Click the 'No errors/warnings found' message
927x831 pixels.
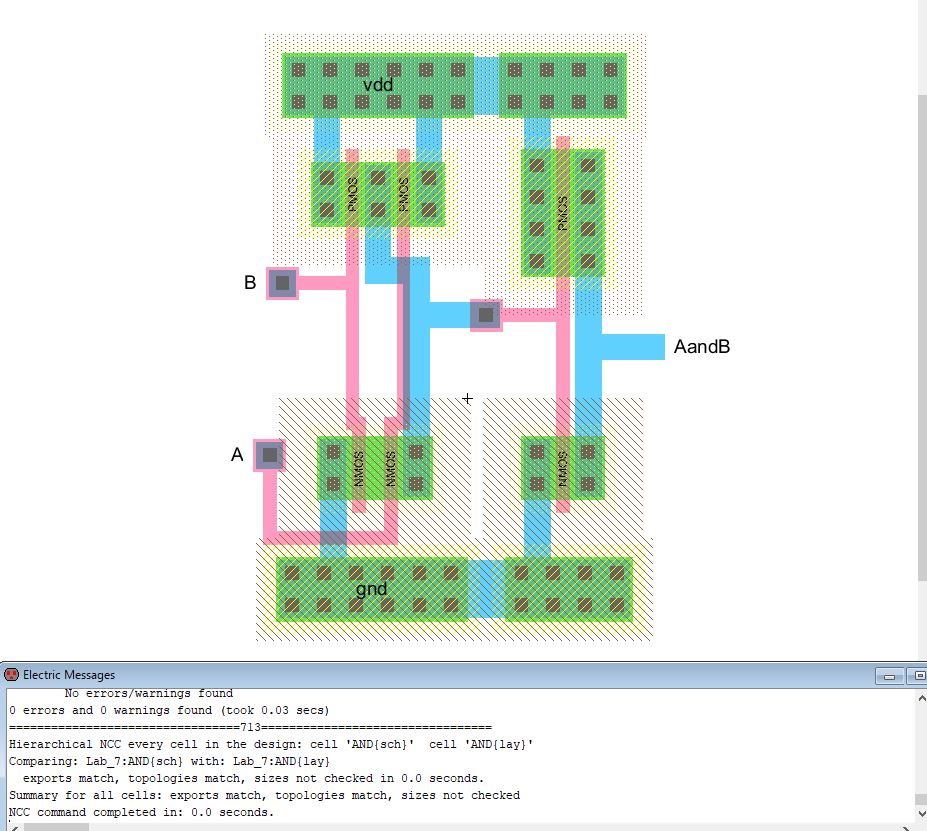pos(148,693)
